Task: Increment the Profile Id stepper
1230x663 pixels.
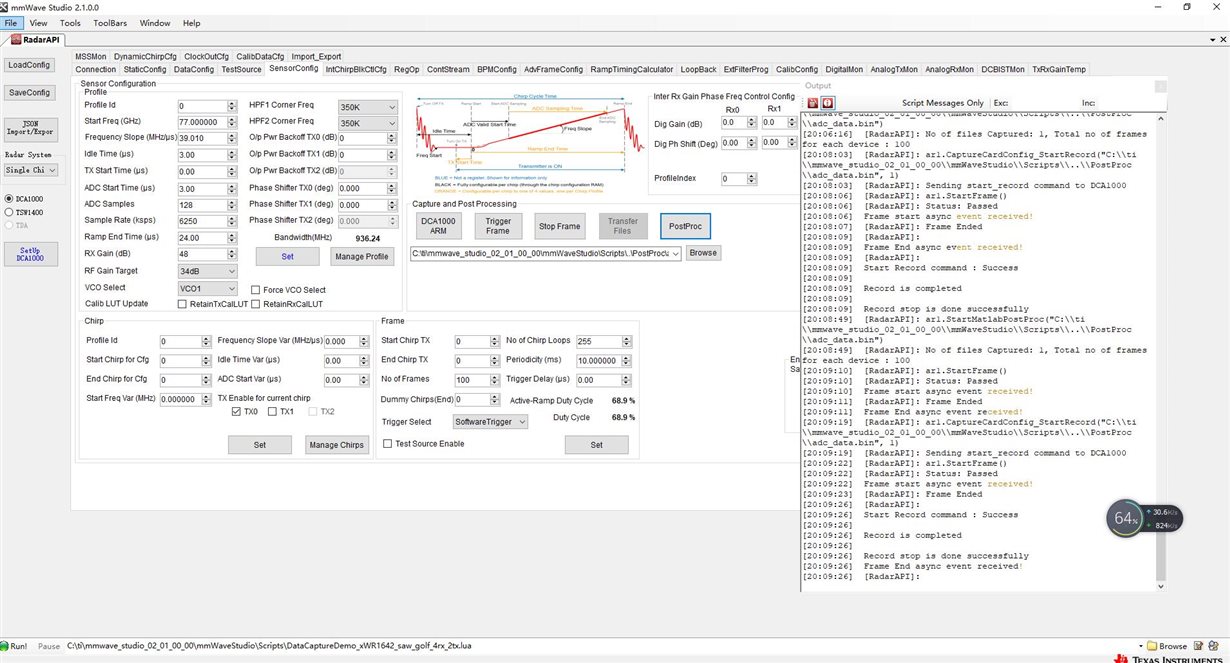Action: [x=232, y=103]
